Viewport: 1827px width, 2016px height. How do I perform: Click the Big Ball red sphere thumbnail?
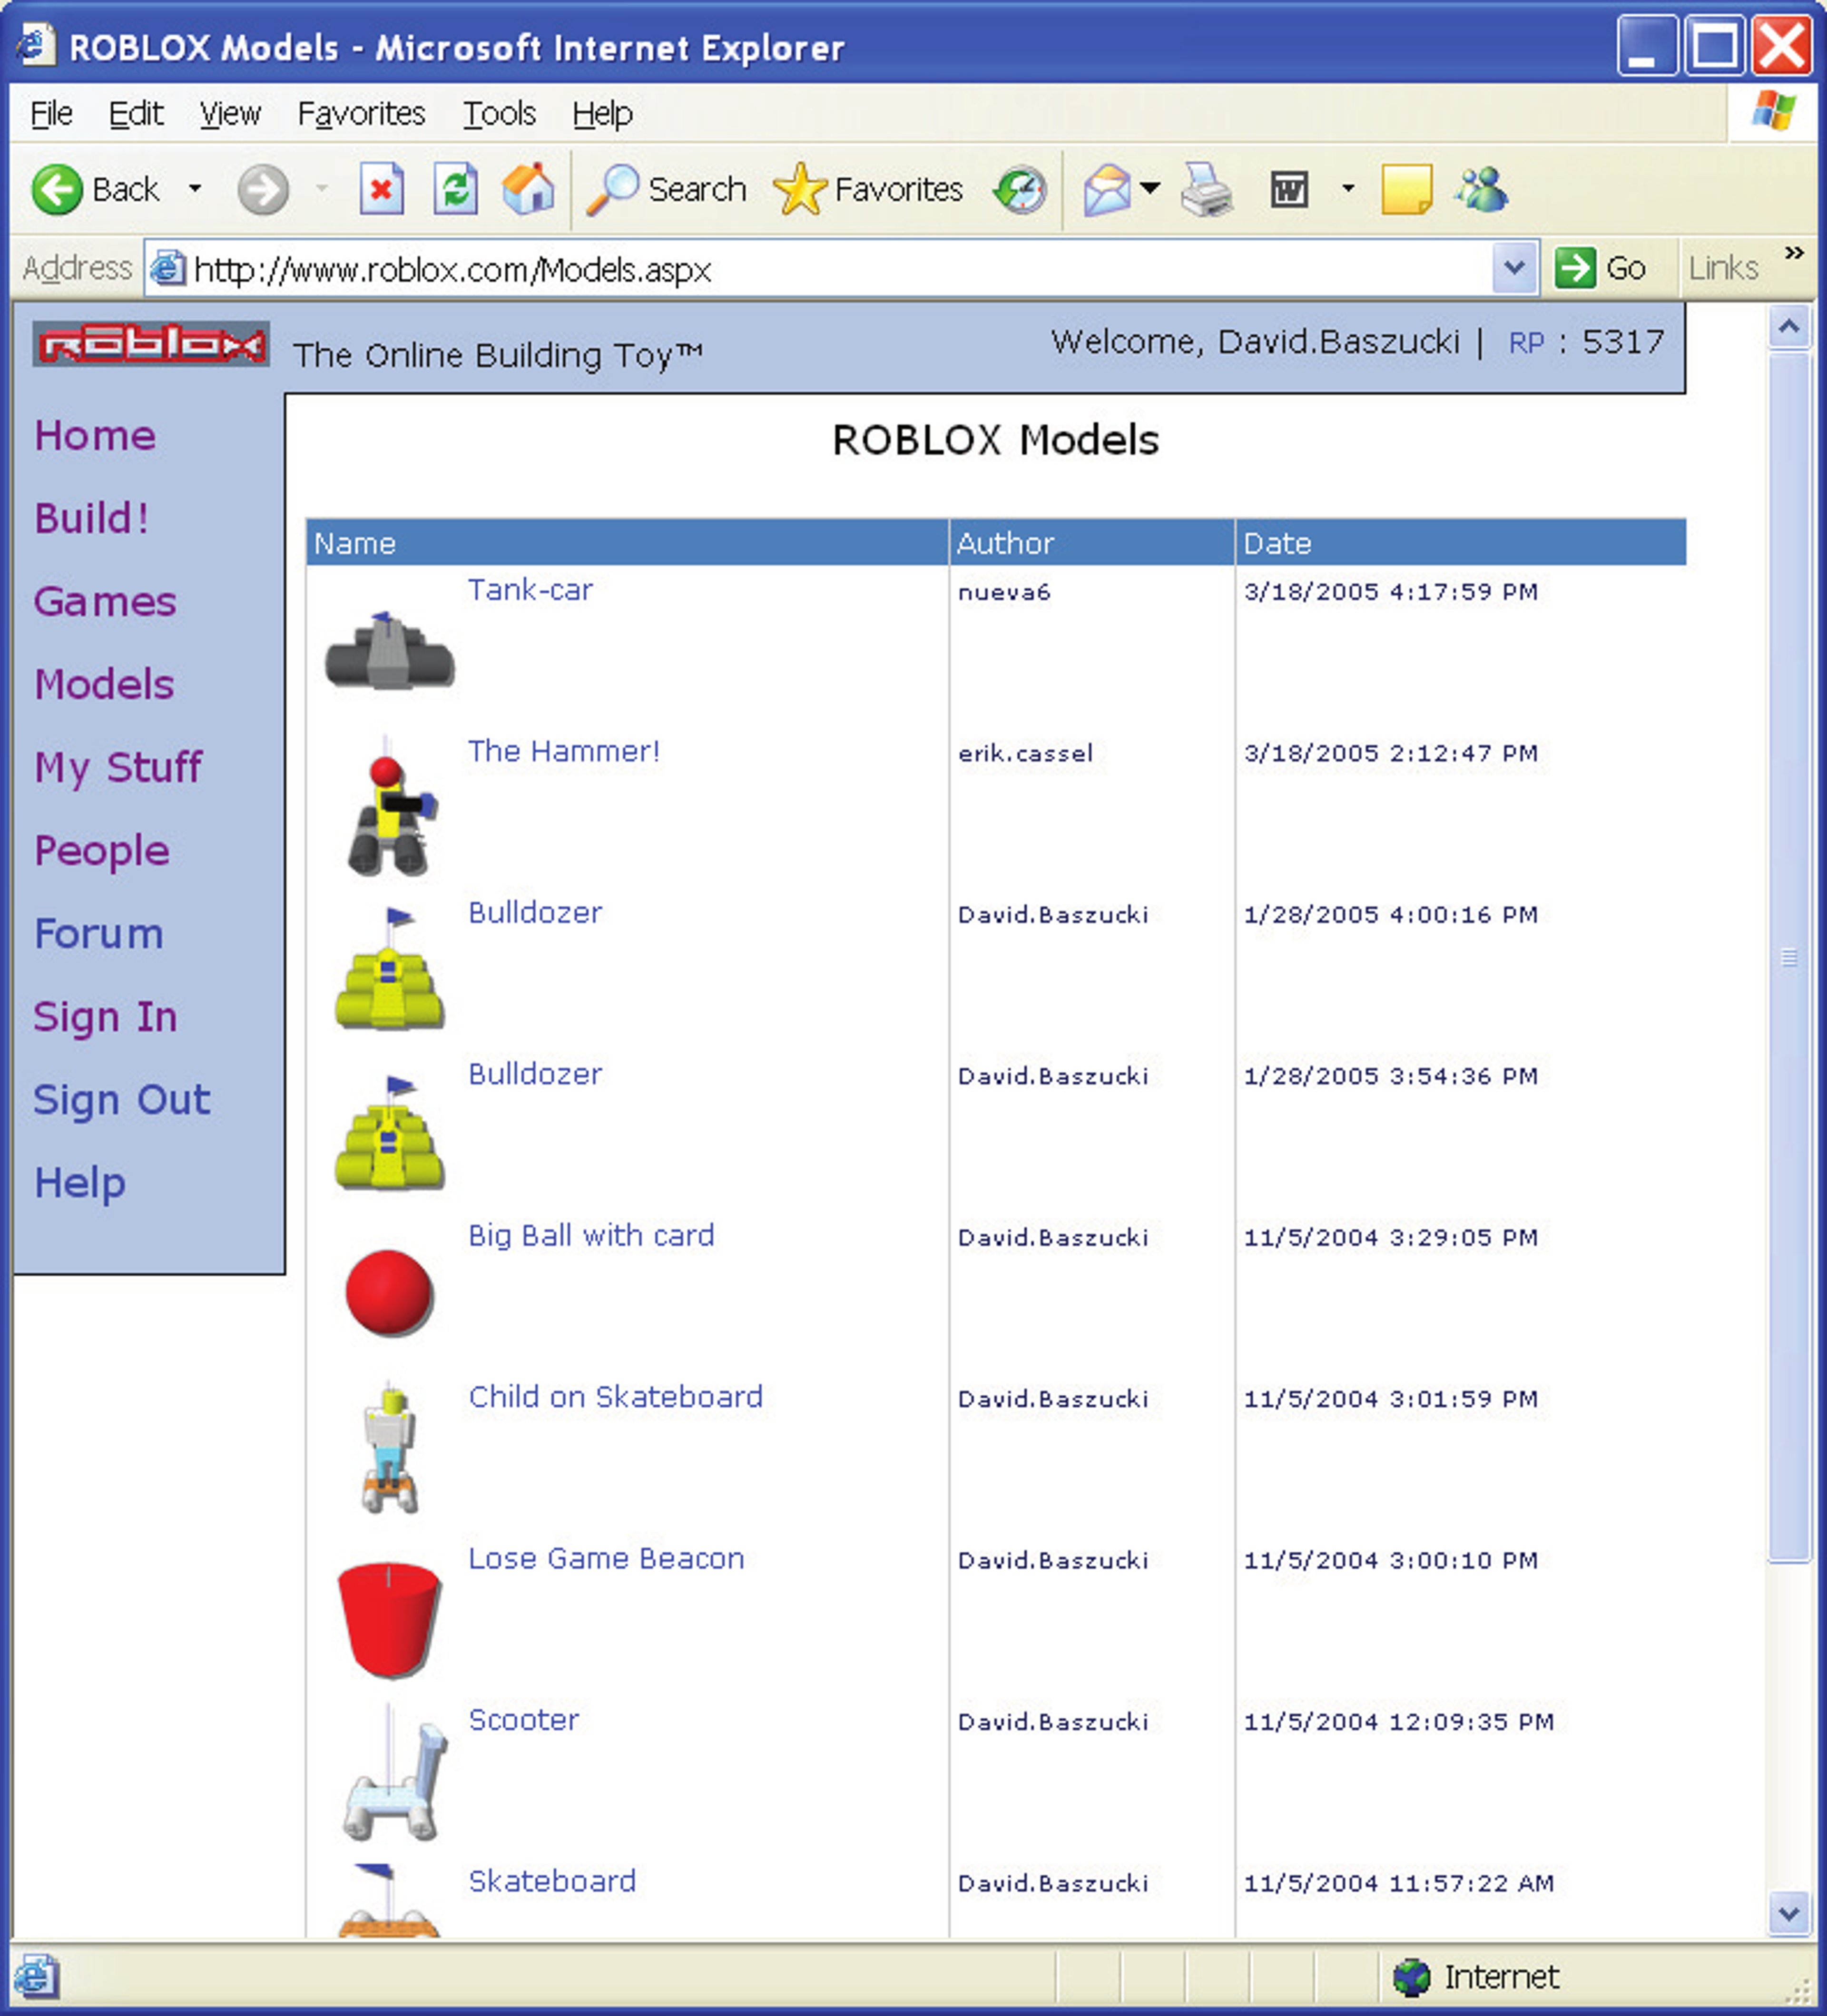point(389,1292)
